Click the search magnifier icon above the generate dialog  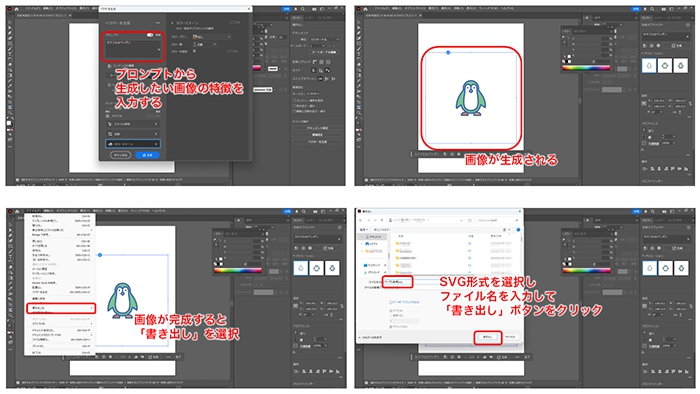pos(303,8)
